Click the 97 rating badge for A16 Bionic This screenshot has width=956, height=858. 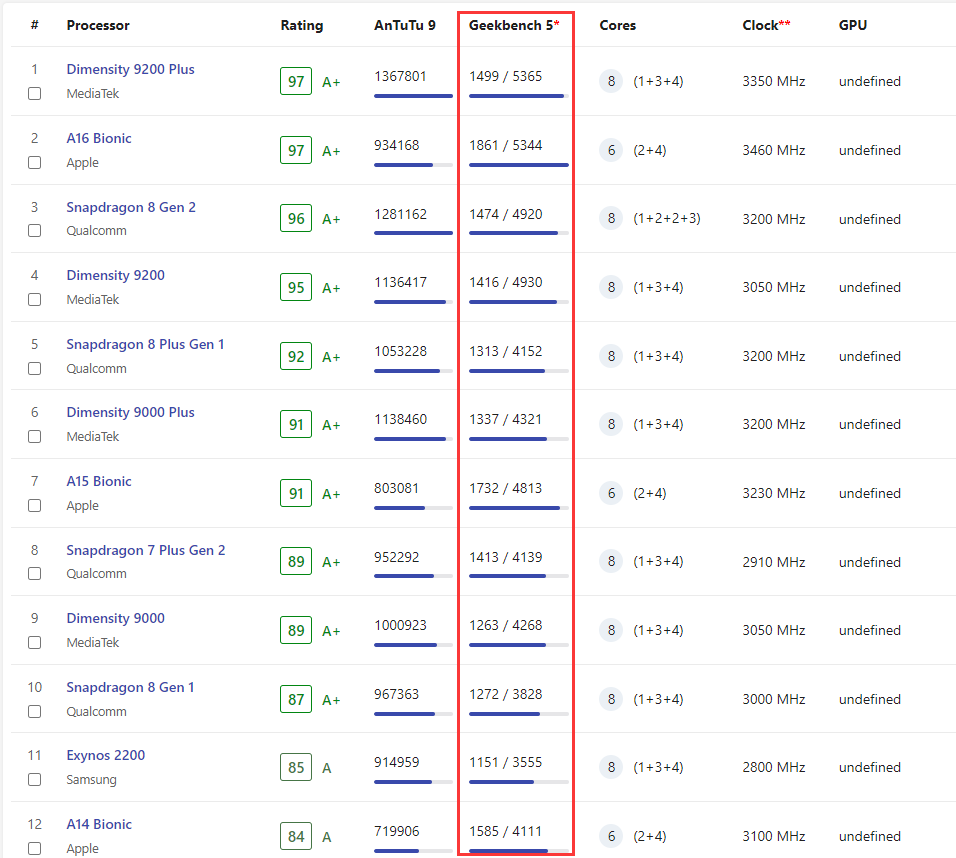(296, 150)
